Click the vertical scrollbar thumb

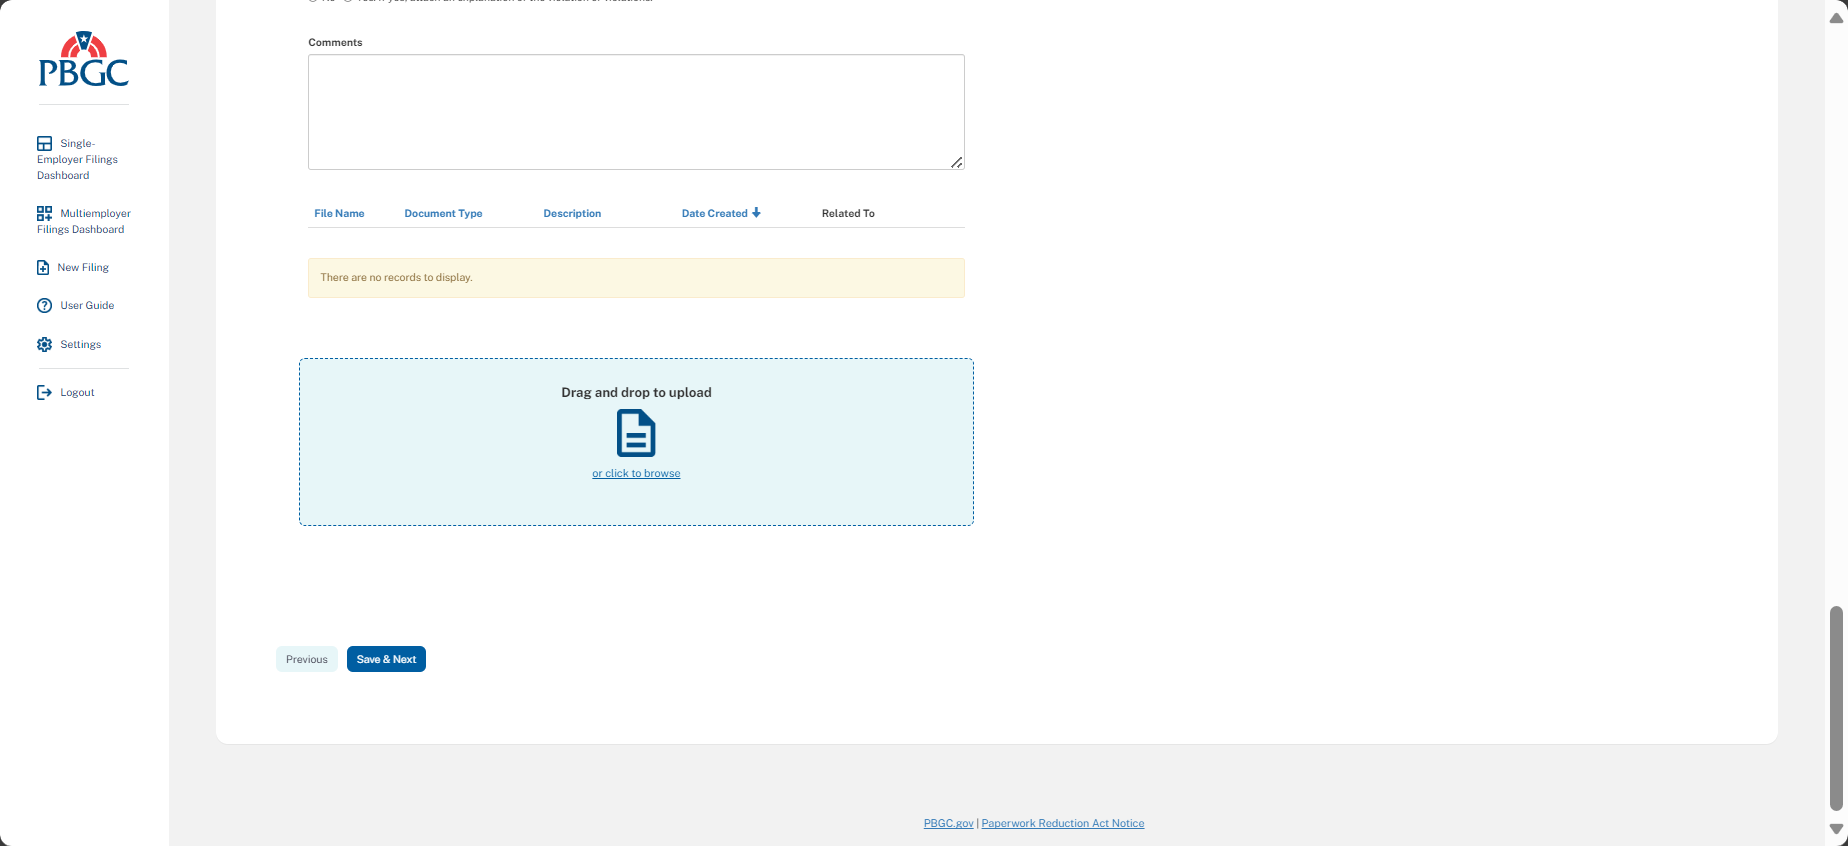click(x=1836, y=708)
